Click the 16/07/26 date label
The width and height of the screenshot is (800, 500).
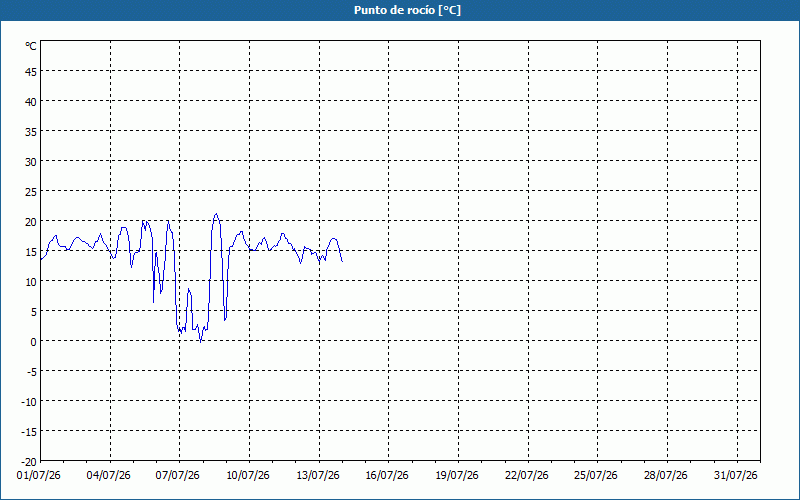(387, 476)
